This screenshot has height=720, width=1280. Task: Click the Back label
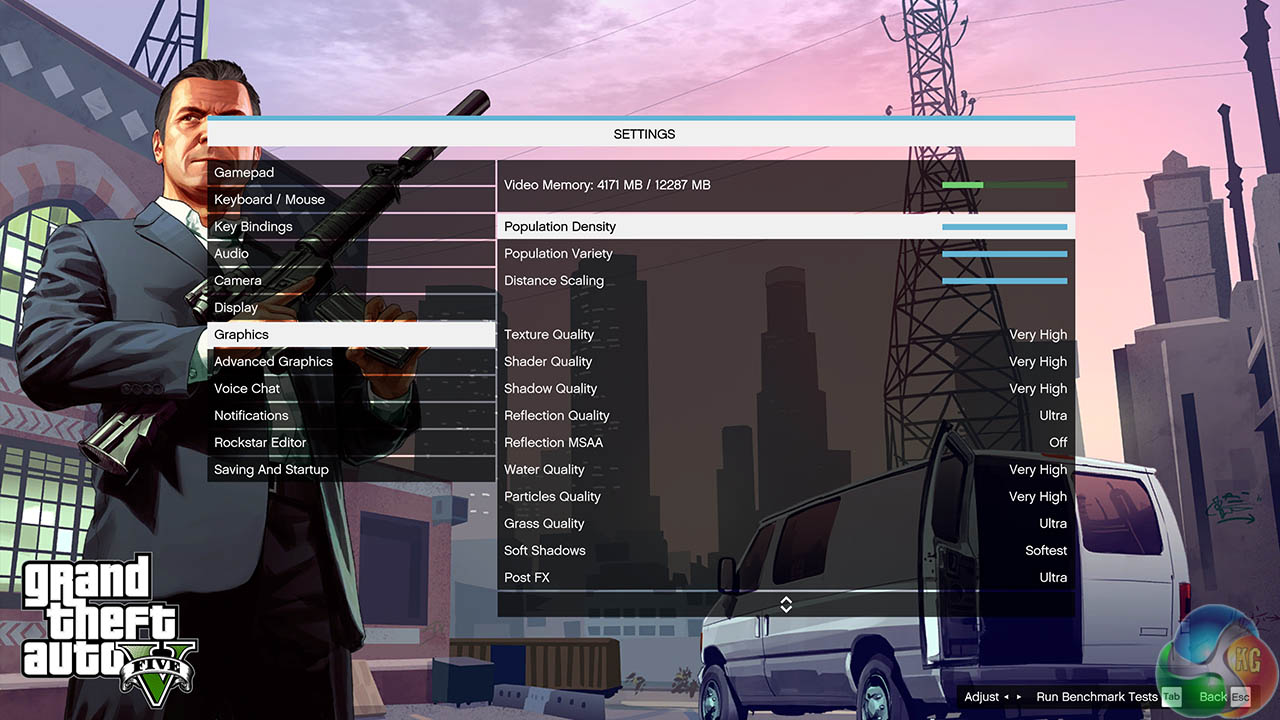pos(1213,697)
